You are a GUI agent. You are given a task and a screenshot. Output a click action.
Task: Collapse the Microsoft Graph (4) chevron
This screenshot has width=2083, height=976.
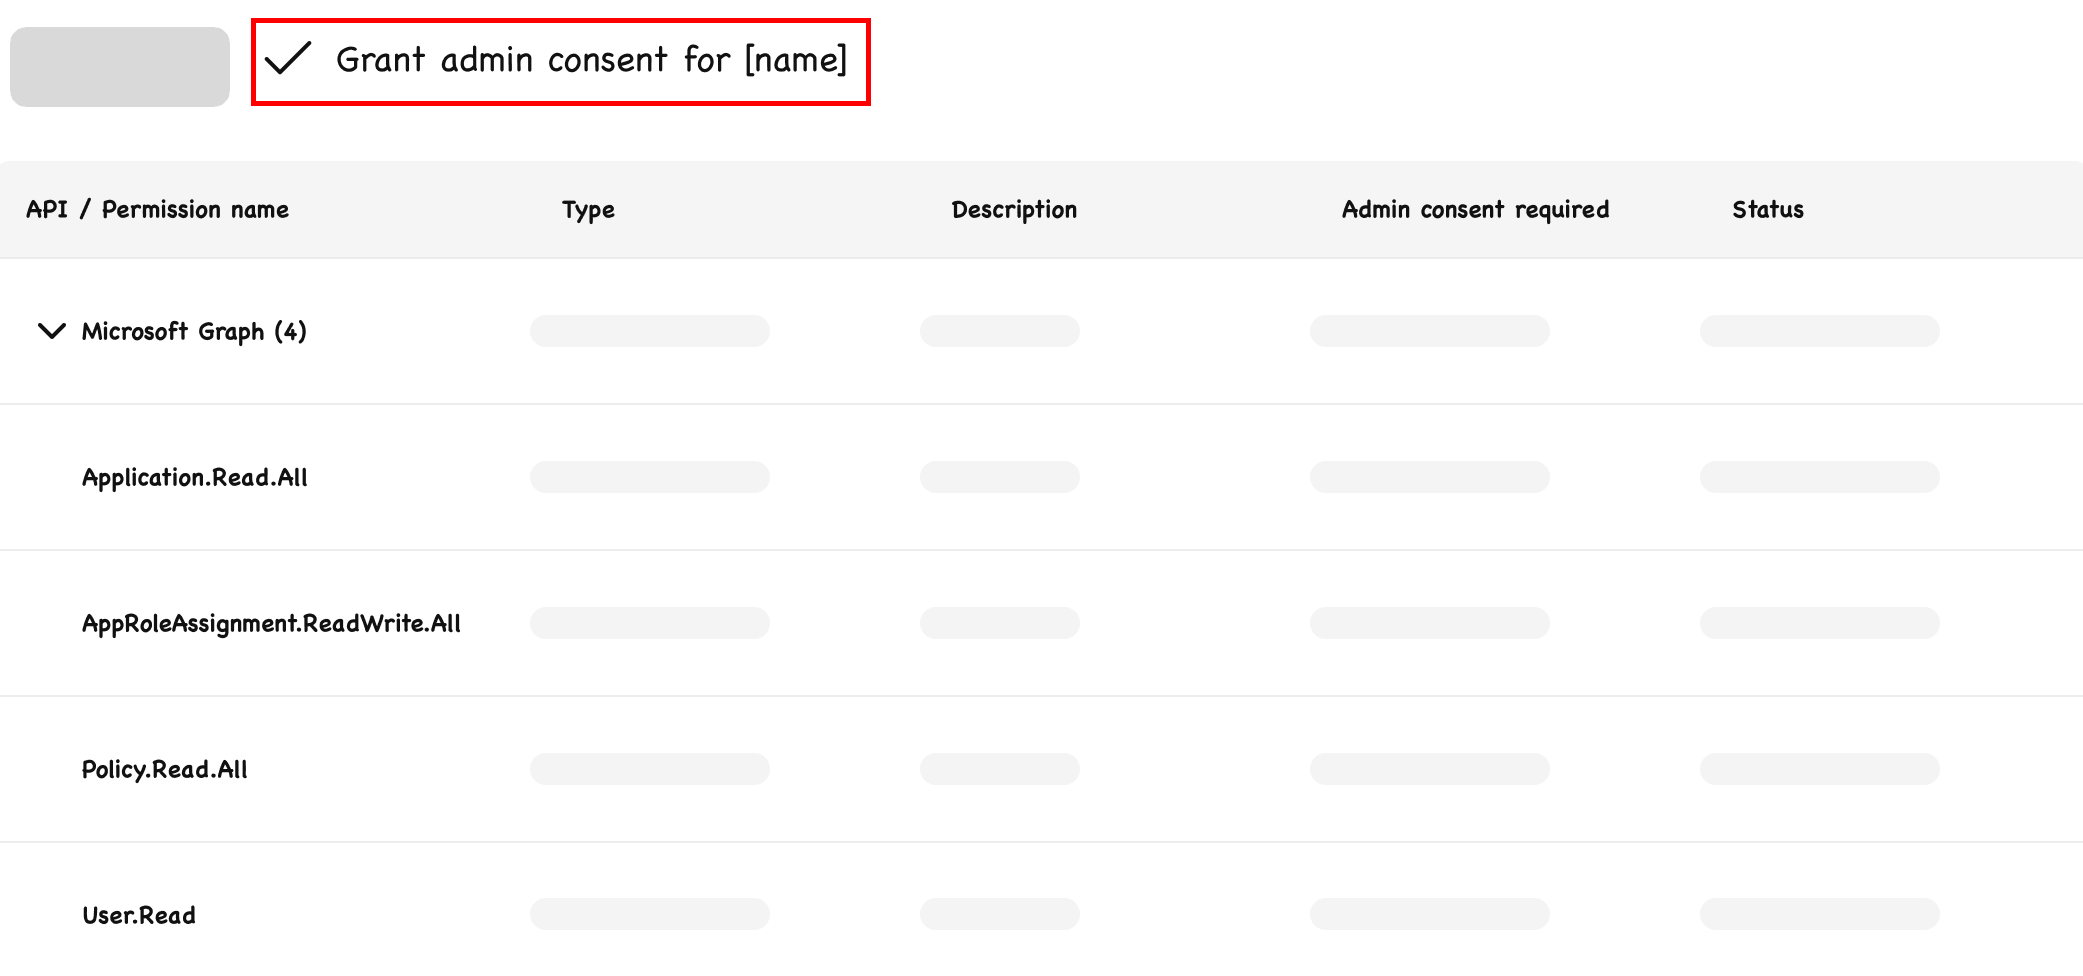pos(51,331)
